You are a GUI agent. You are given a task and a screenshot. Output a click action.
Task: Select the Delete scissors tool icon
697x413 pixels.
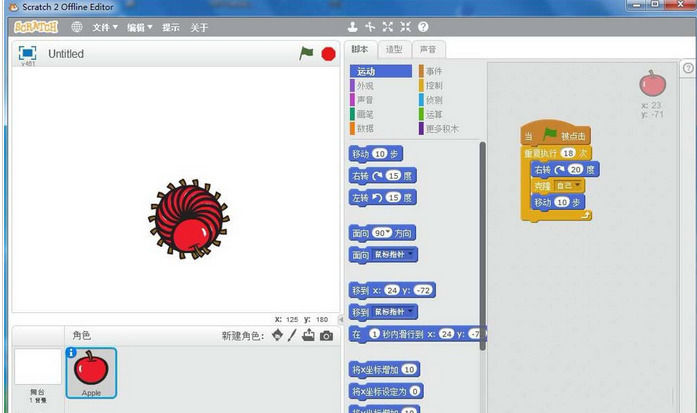370,27
